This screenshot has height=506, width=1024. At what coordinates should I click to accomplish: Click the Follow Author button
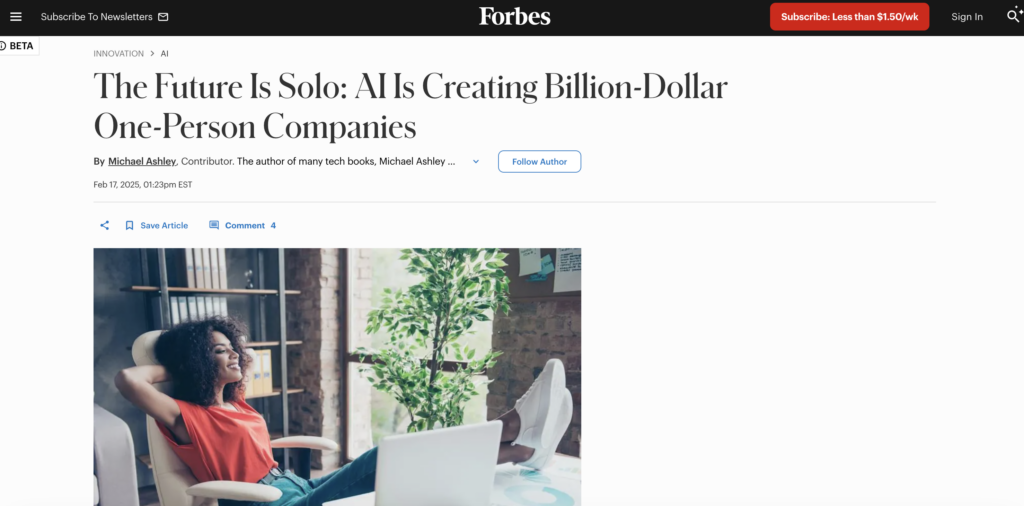[539, 162]
